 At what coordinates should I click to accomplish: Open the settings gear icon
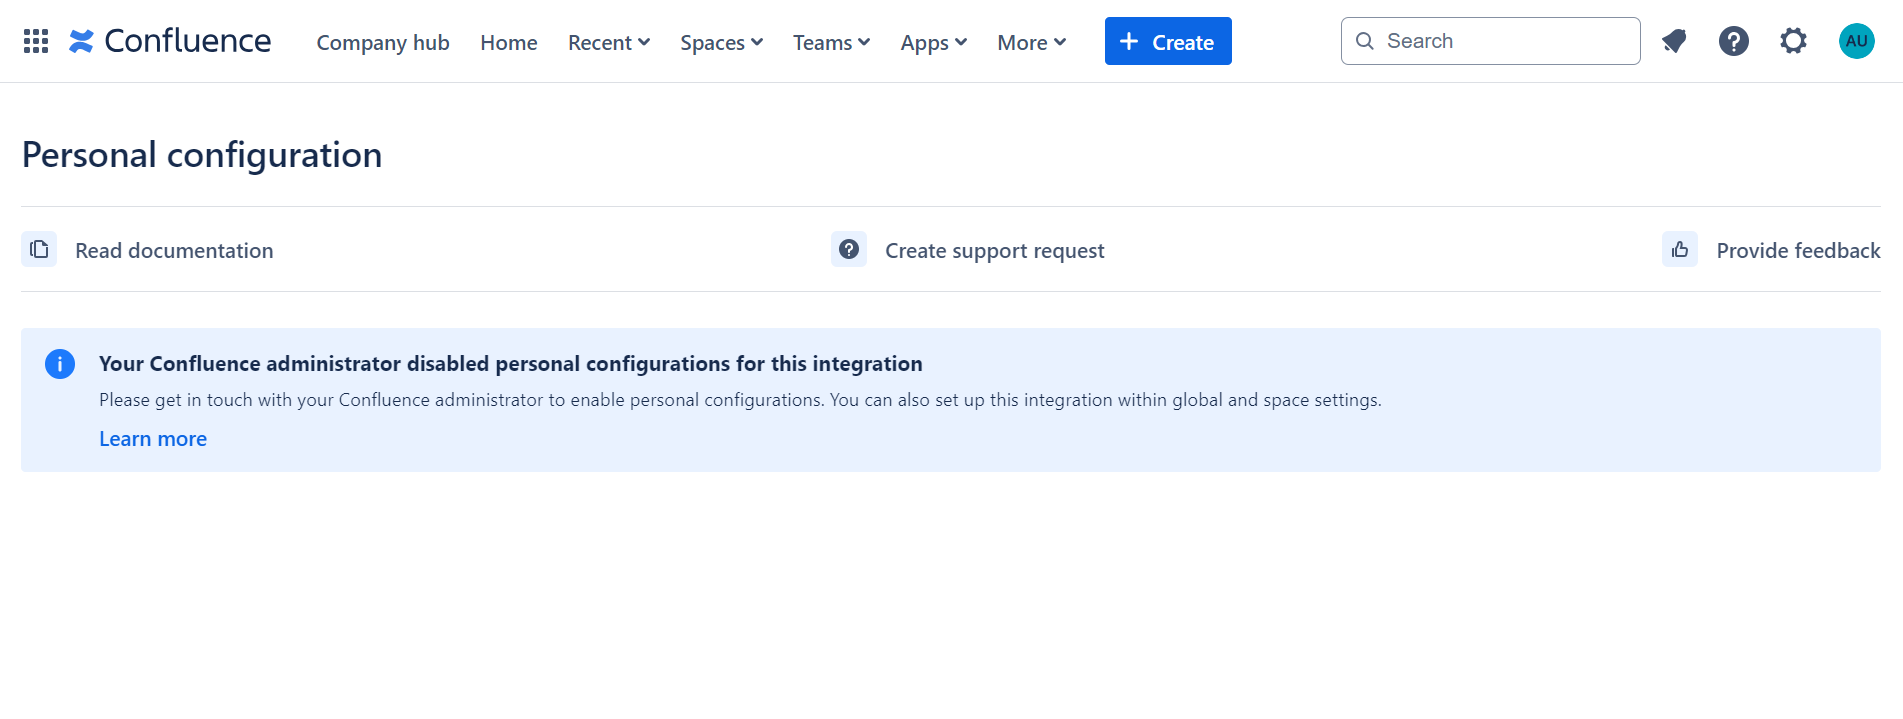1794,41
